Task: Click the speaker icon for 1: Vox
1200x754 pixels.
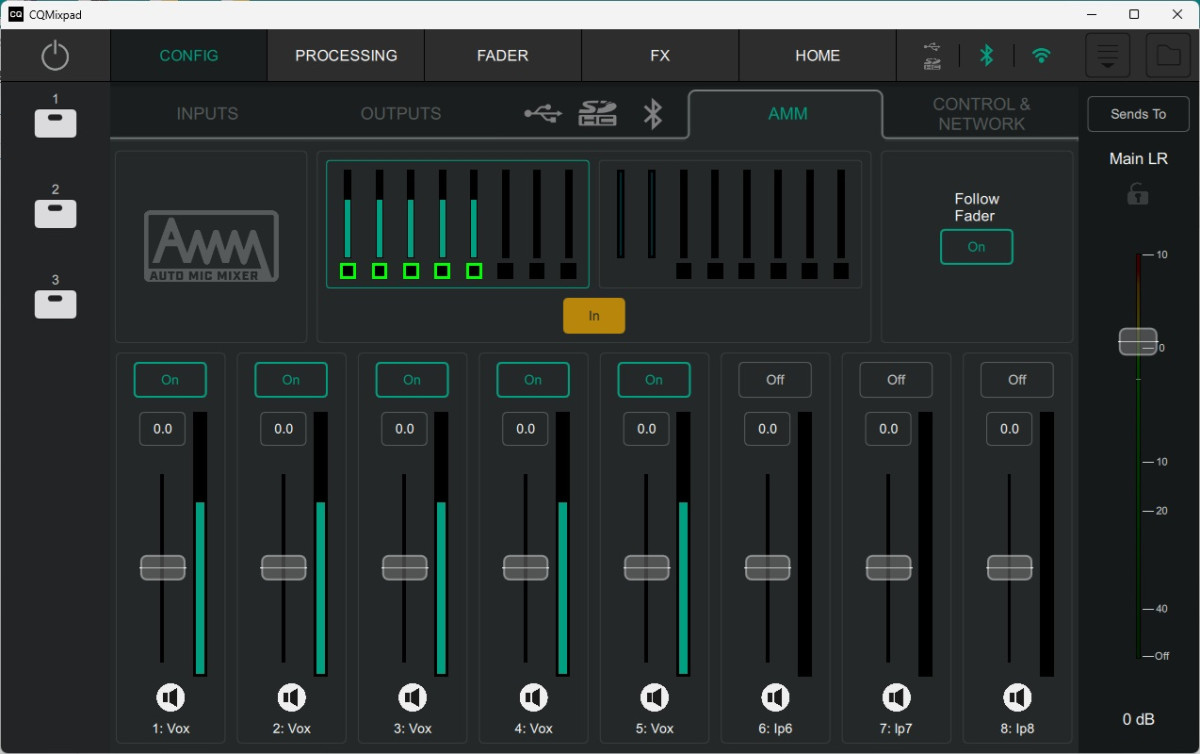Action: pyautogui.click(x=170, y=697)
